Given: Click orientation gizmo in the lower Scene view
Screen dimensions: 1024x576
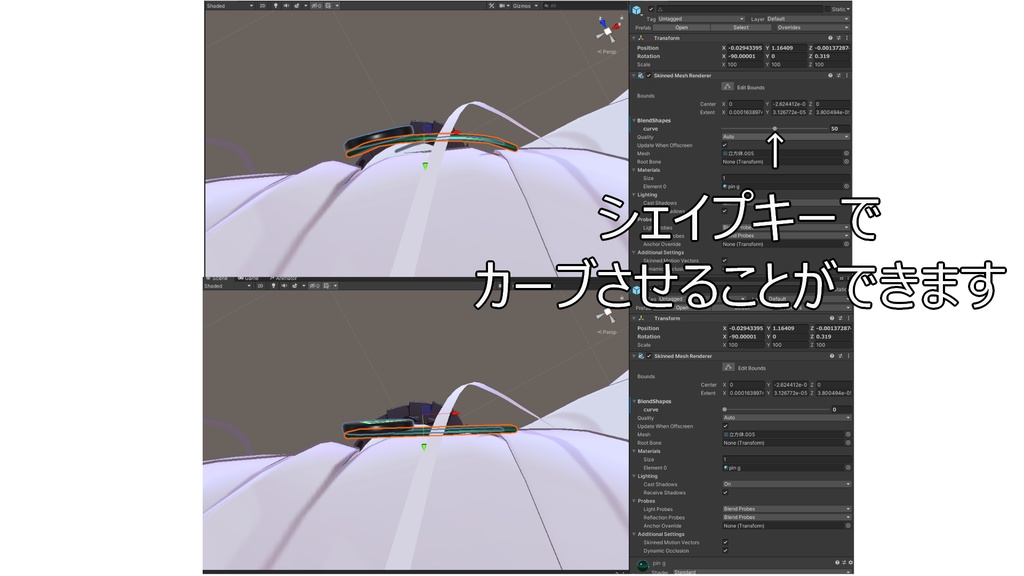Looking at the screenshot, I should coord(606,314).
